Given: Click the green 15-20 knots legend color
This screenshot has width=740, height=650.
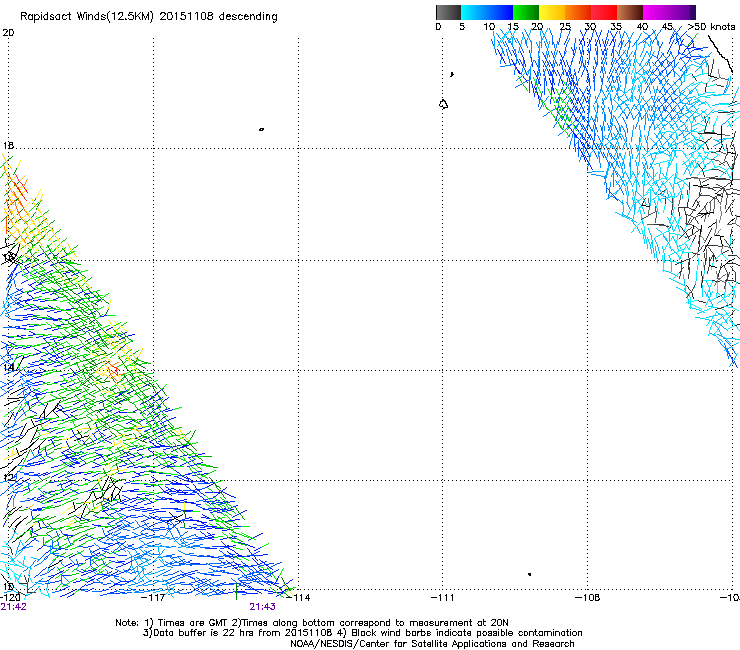Looking at the screenshot, I should (526, 12).
